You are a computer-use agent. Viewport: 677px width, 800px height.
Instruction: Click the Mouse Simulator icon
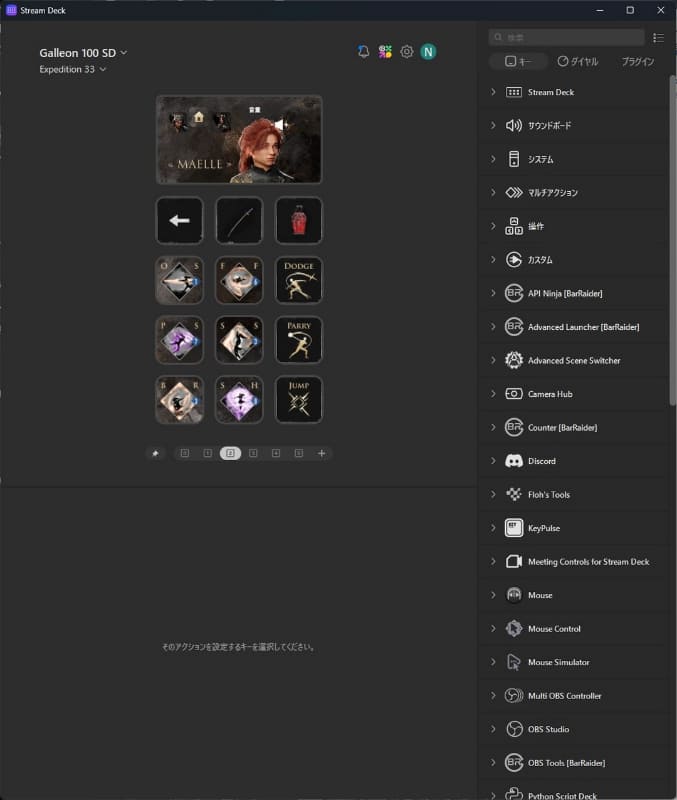point(514,662)
